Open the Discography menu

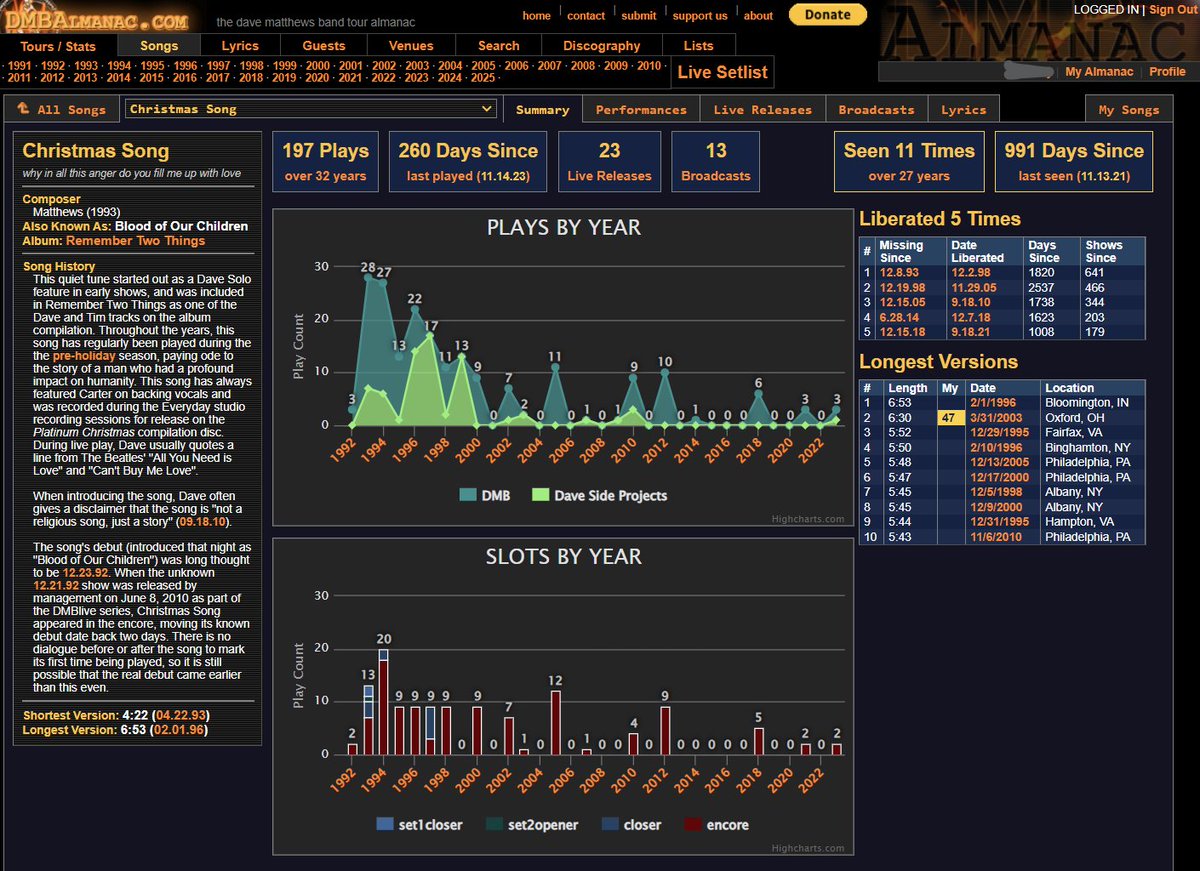coord(601,46)
